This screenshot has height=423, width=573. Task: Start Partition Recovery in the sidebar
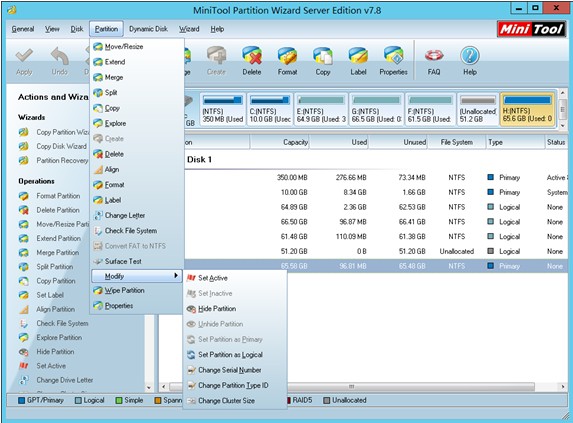pyautogui.click(x=54, y=160)
